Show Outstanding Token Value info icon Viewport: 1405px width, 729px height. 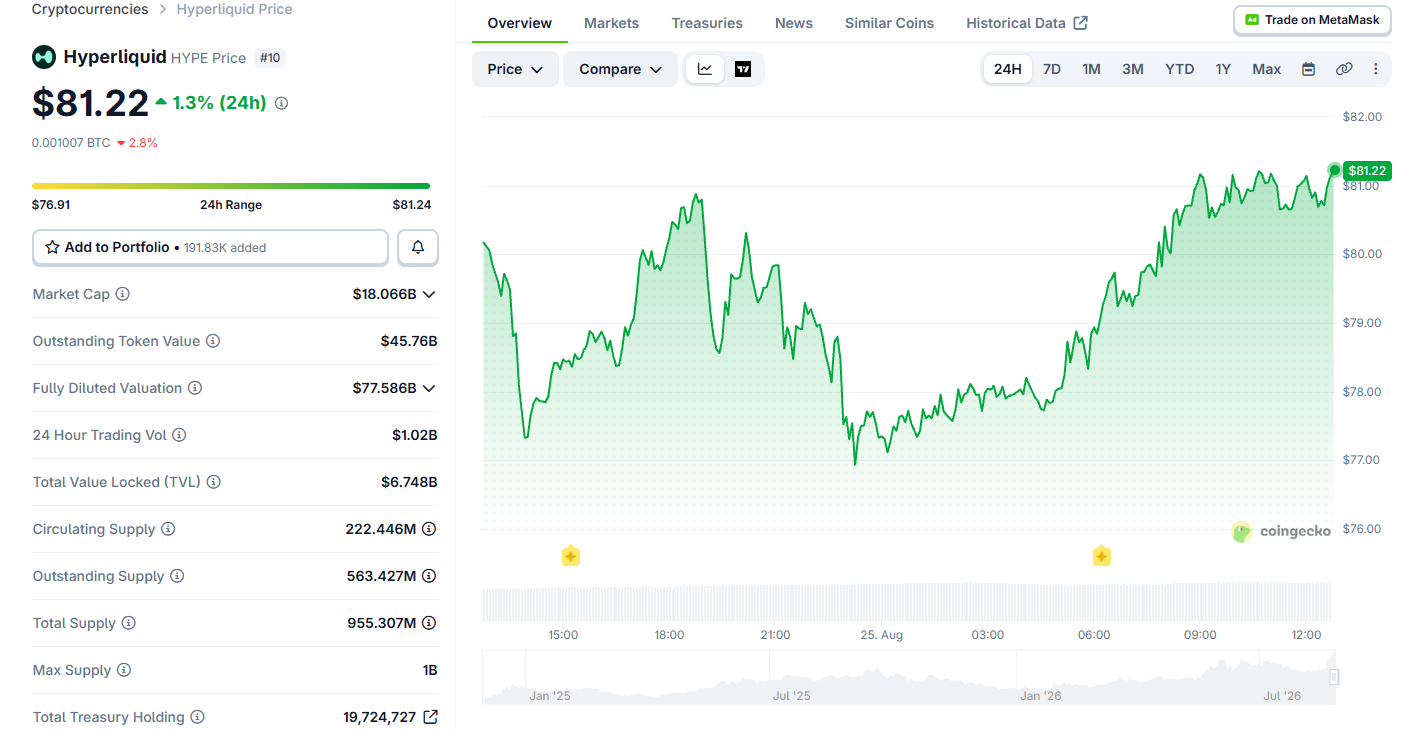click(x=213, y=341)
